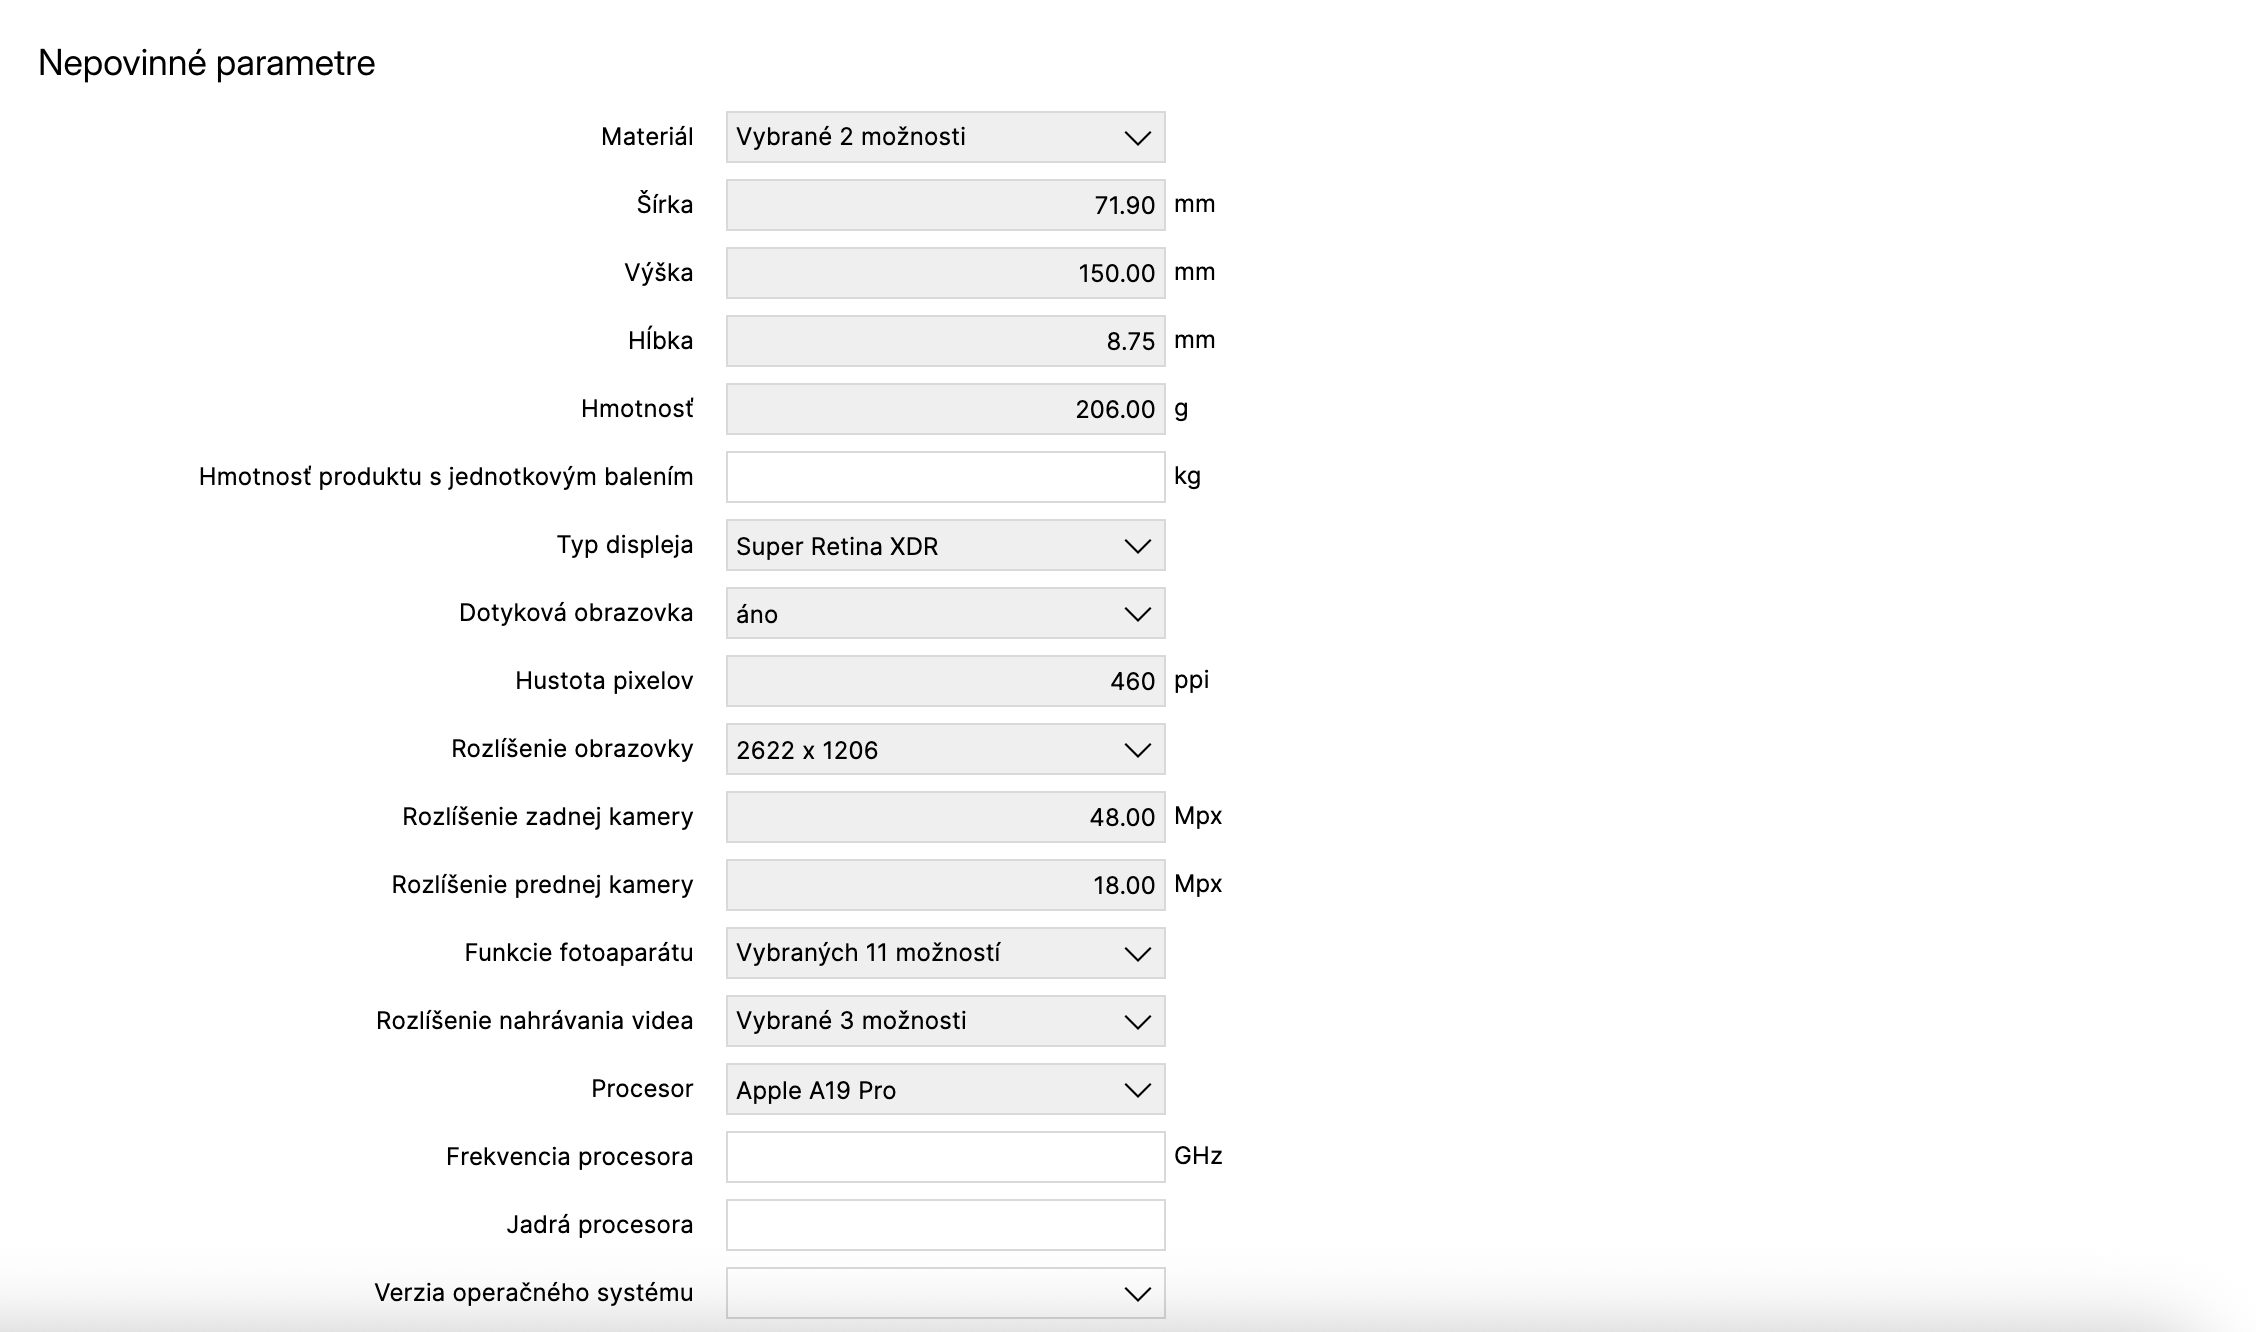Open the Verzia operačného systému dropdown
2256x1332 pixels.
[x=944, y=1293]
